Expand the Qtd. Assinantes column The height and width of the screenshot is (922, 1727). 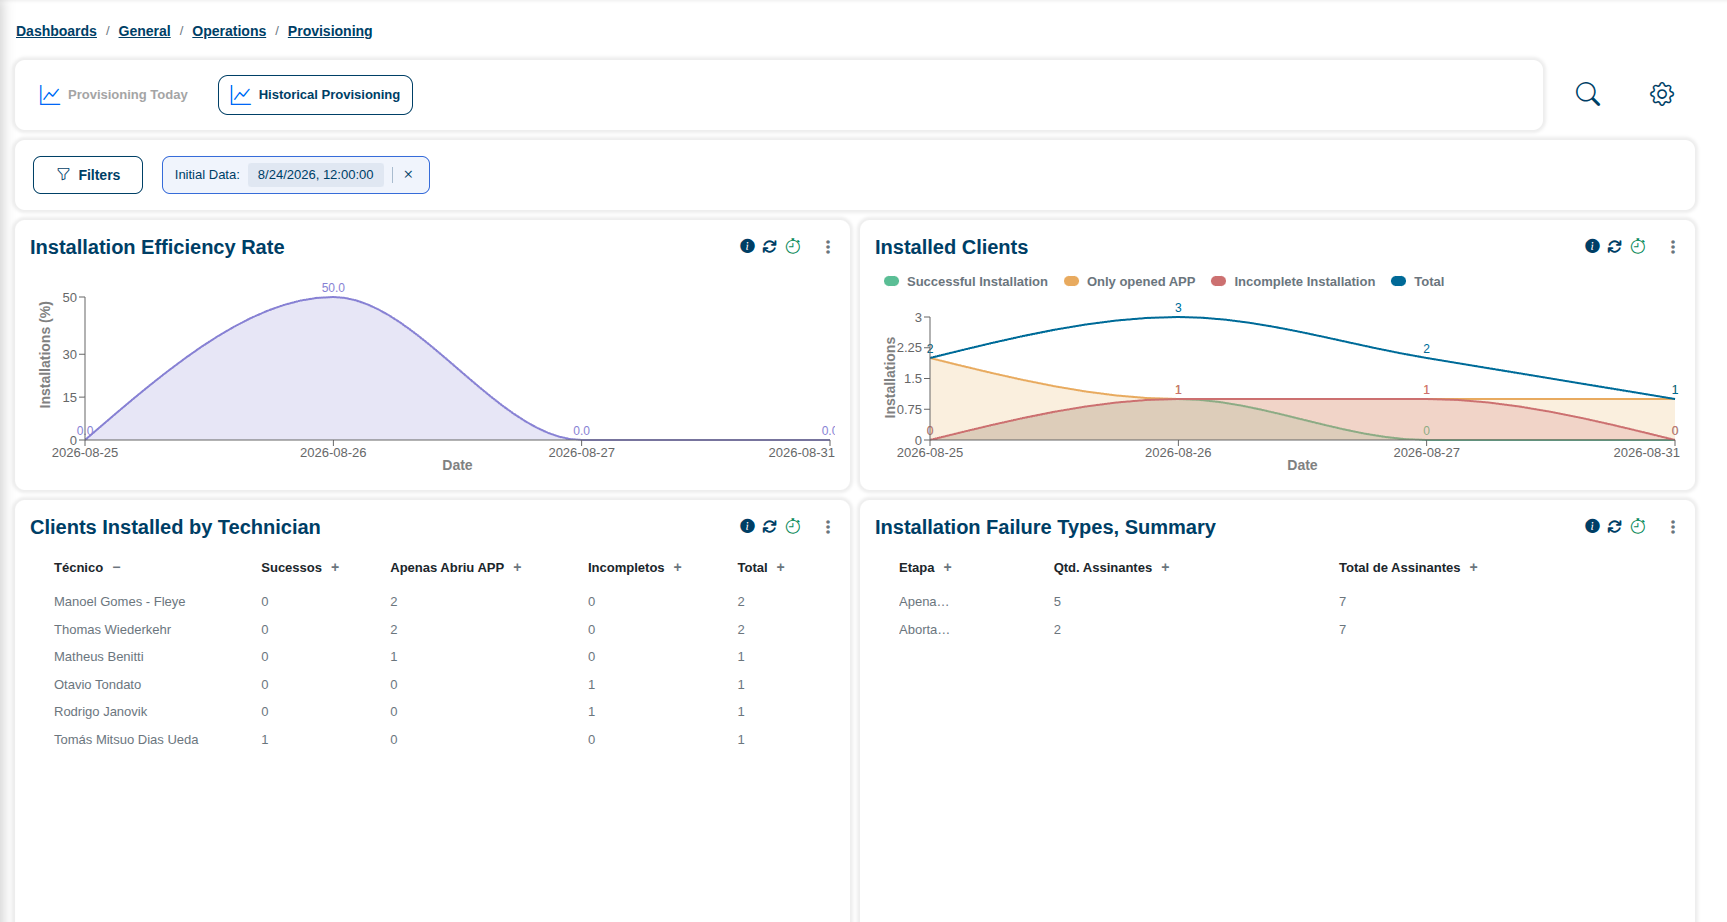click(x=1165, y=567)
